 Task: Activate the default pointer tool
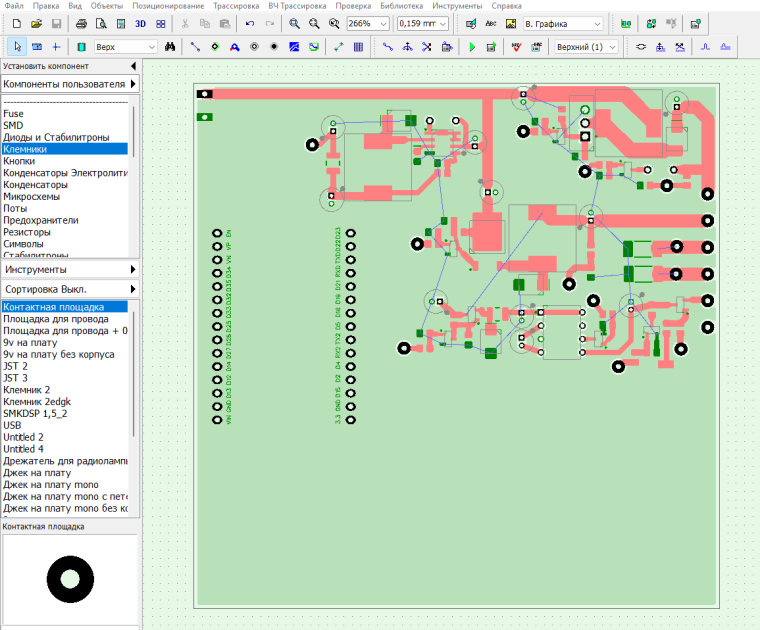17,47
